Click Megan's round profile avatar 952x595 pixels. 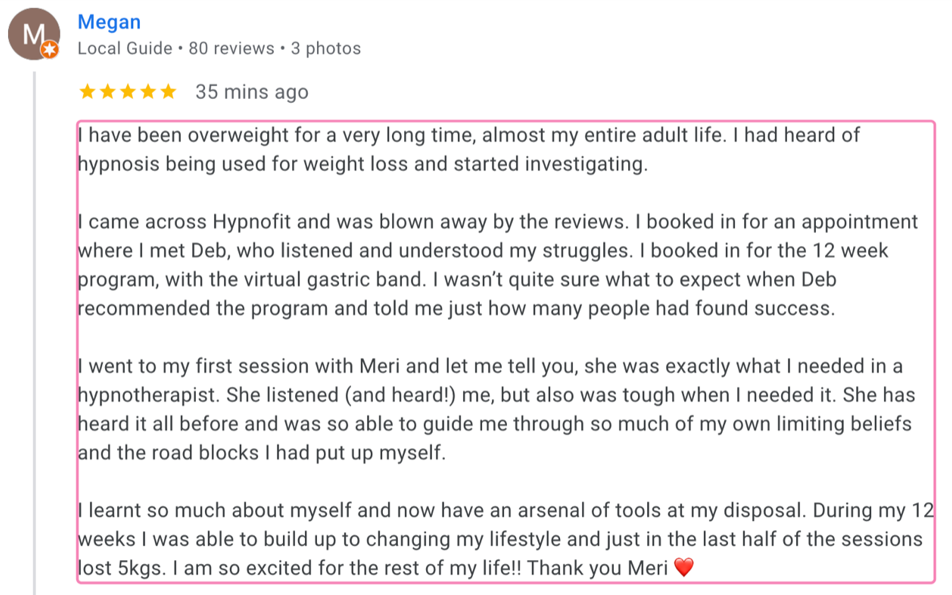pos(33,34)
